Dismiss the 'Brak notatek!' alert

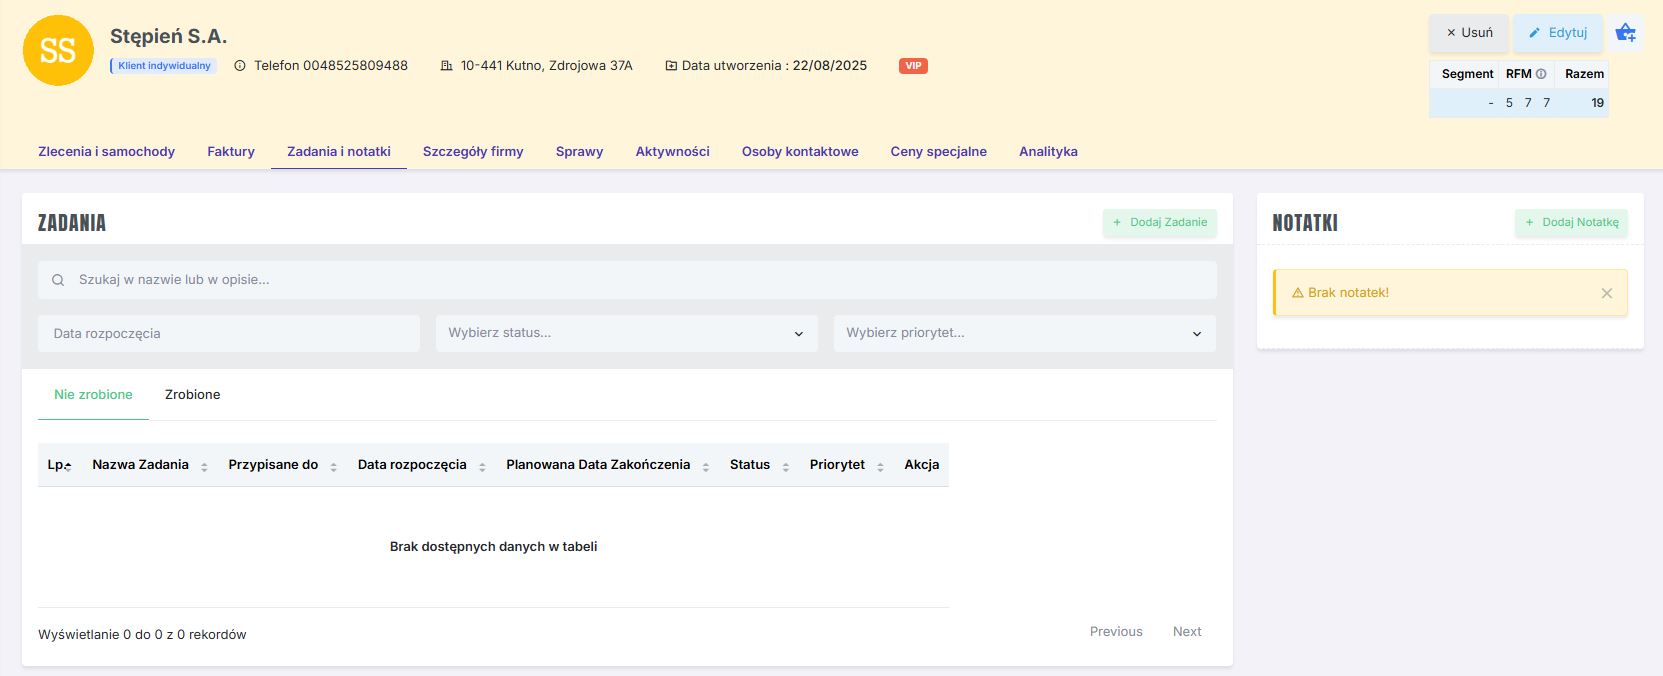tap(1606, 293)
